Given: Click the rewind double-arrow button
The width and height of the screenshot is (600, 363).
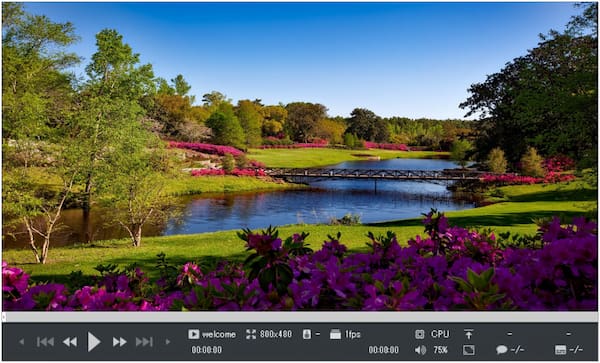Looking at the screenshot, I should [x=70, y=342].
